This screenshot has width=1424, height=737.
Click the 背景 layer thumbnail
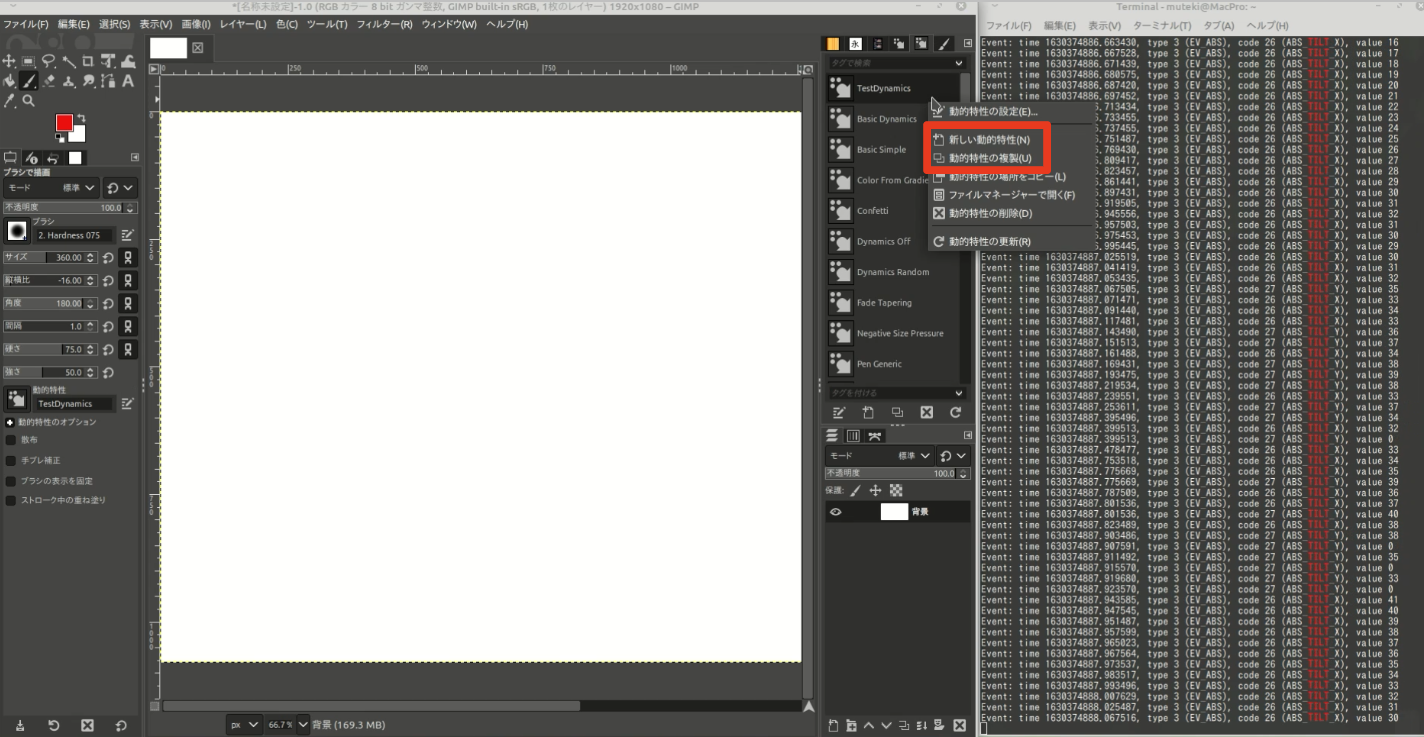pos(894,512)
